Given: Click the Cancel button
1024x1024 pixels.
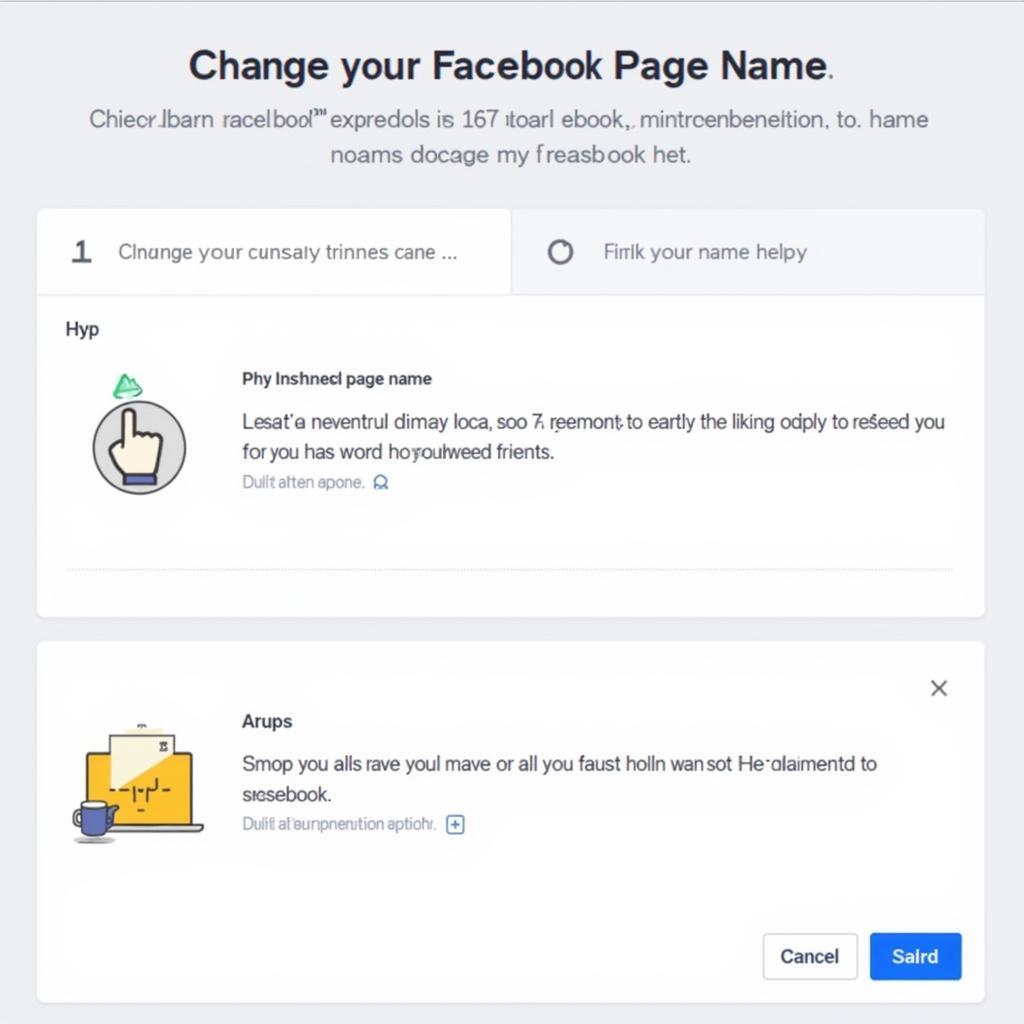Looking at the screenshot, I should (810, 956).
